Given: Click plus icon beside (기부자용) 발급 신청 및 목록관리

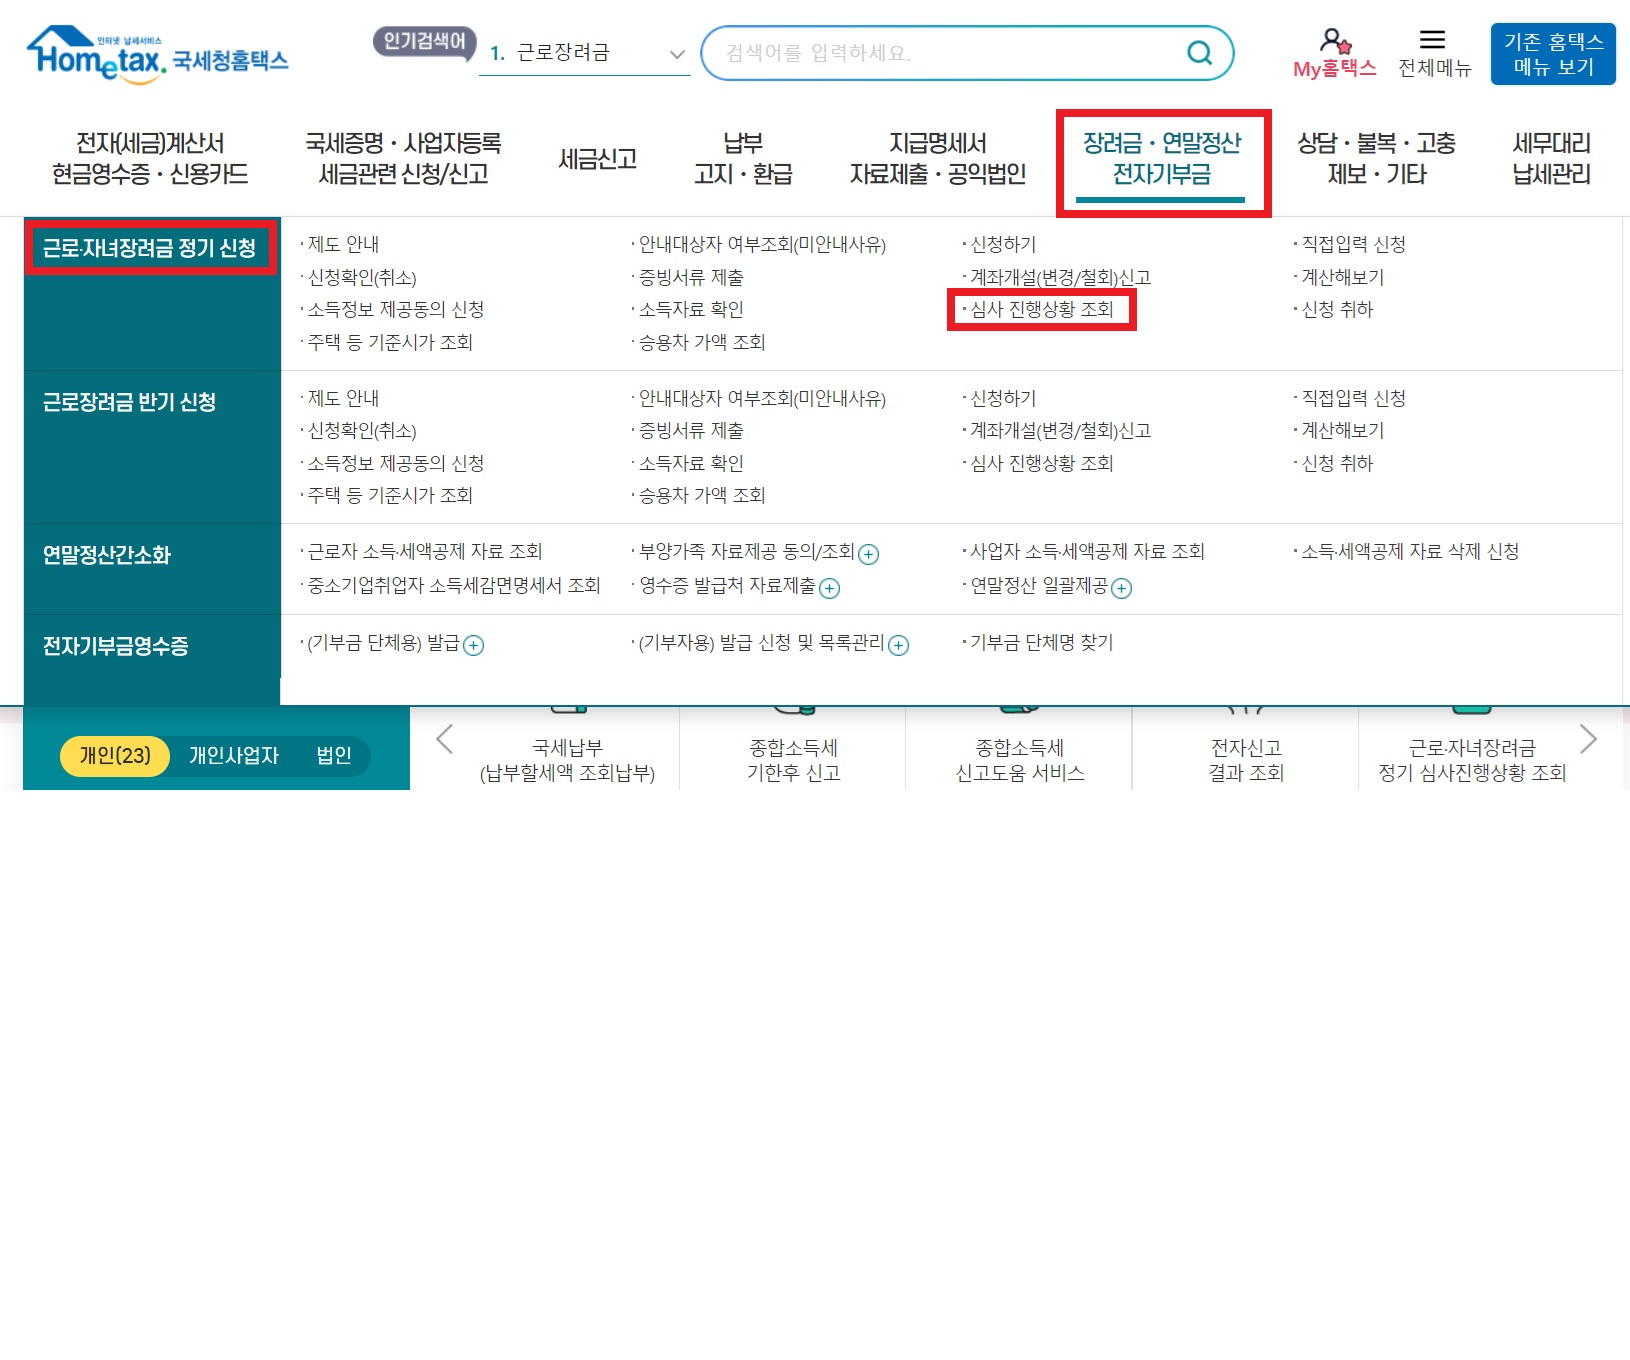Looking at the screenshot, I should tap(899, 645).
